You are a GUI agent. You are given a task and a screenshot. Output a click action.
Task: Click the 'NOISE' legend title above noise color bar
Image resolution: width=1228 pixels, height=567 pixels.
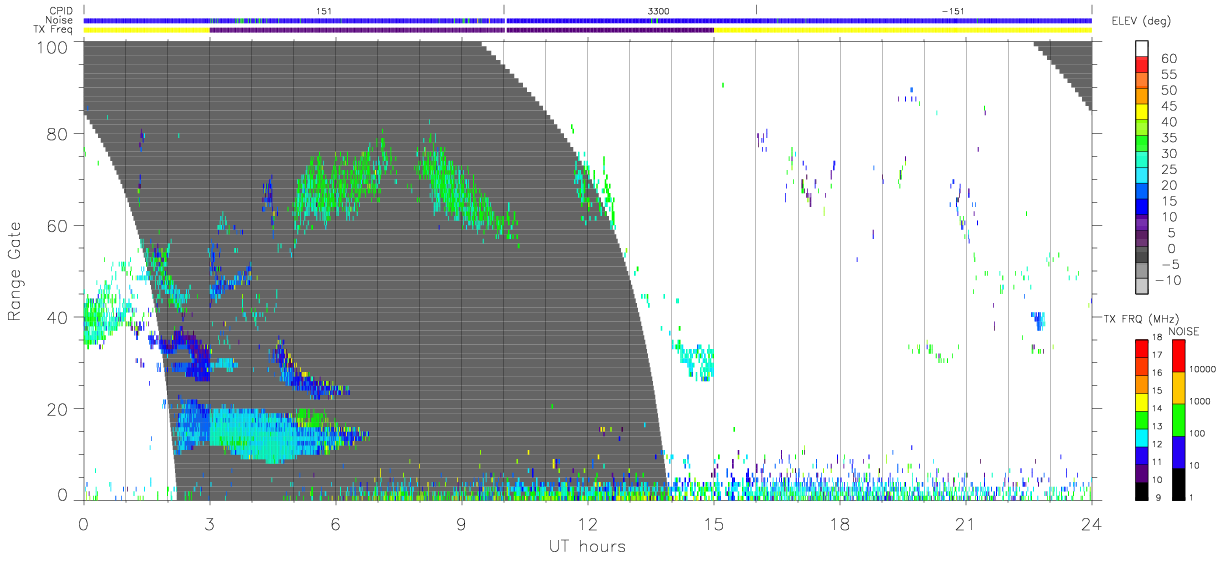[1184, 331]
